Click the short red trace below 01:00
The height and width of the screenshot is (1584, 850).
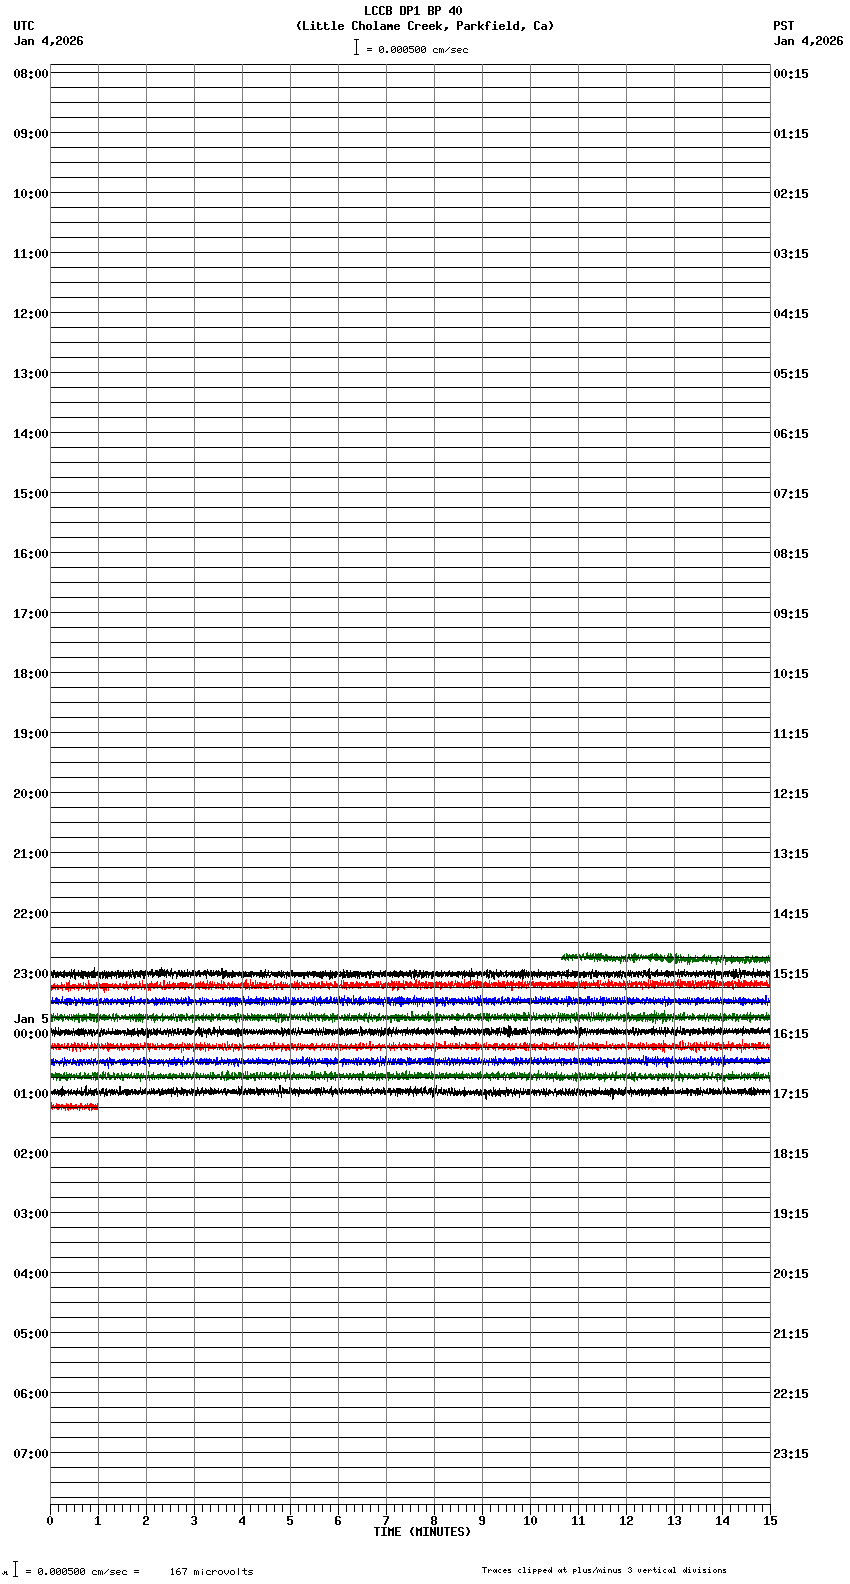click(74, 1107)
